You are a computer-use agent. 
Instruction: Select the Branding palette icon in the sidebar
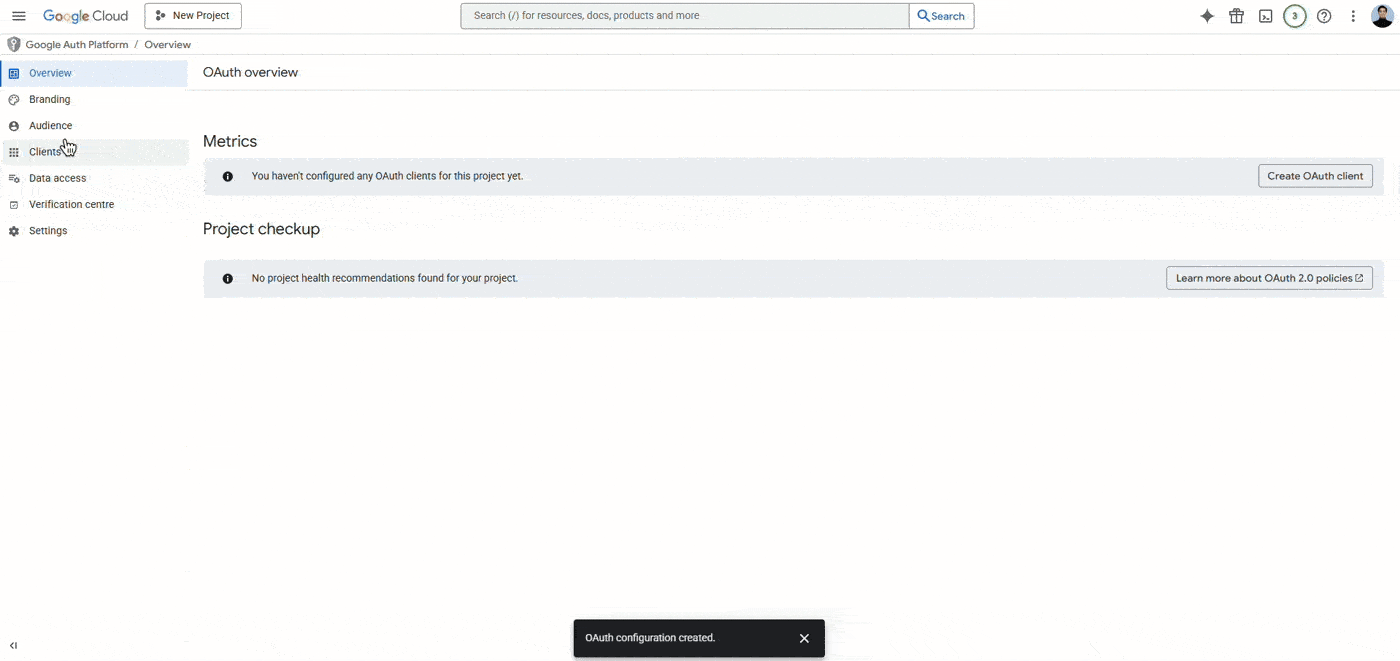13,99
